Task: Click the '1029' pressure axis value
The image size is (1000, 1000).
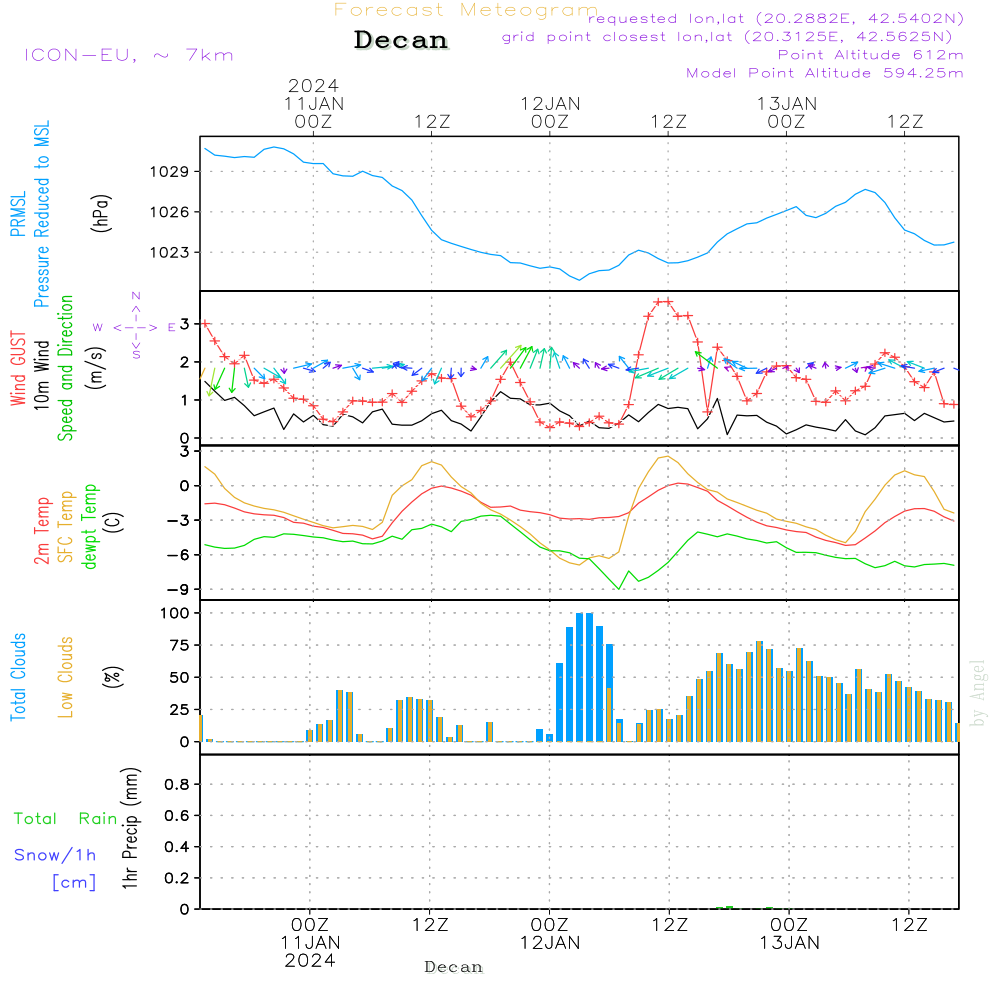Action: [x=170, y=172]
